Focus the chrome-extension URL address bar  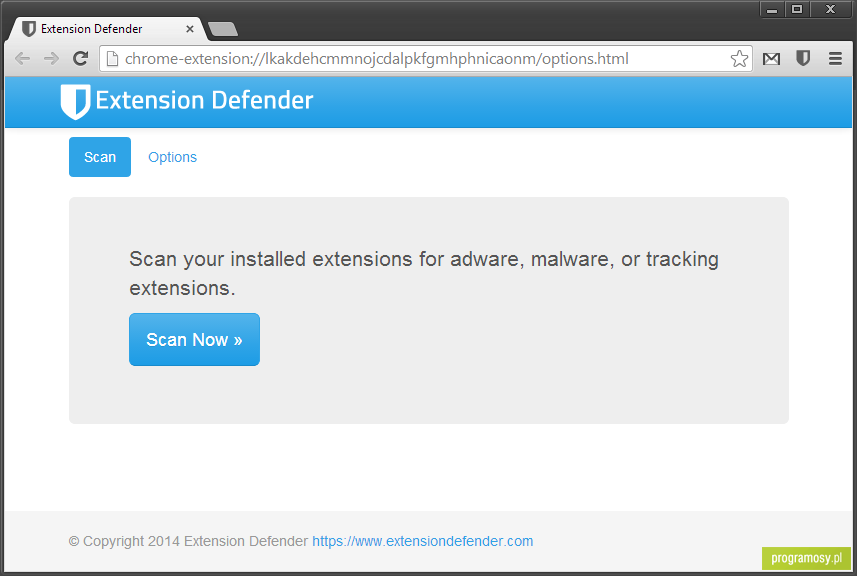pos(426,58)
